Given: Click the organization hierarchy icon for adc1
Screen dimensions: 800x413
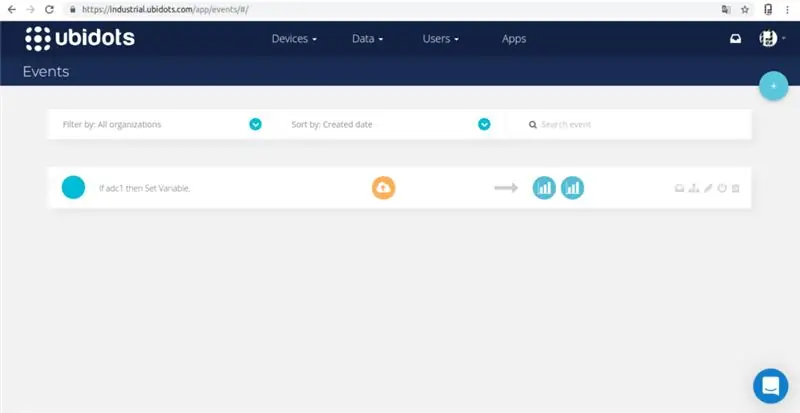Looking at the screenshot, I should point(693,188).
